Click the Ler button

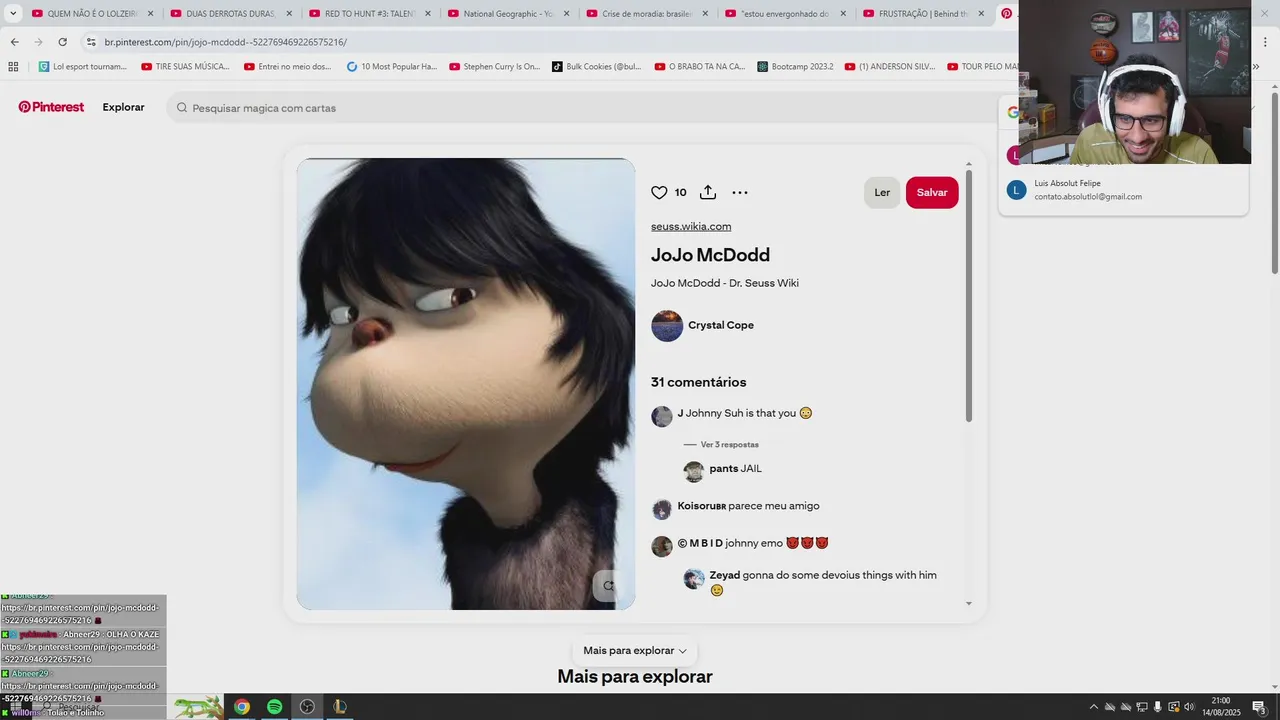click(882, 193)
